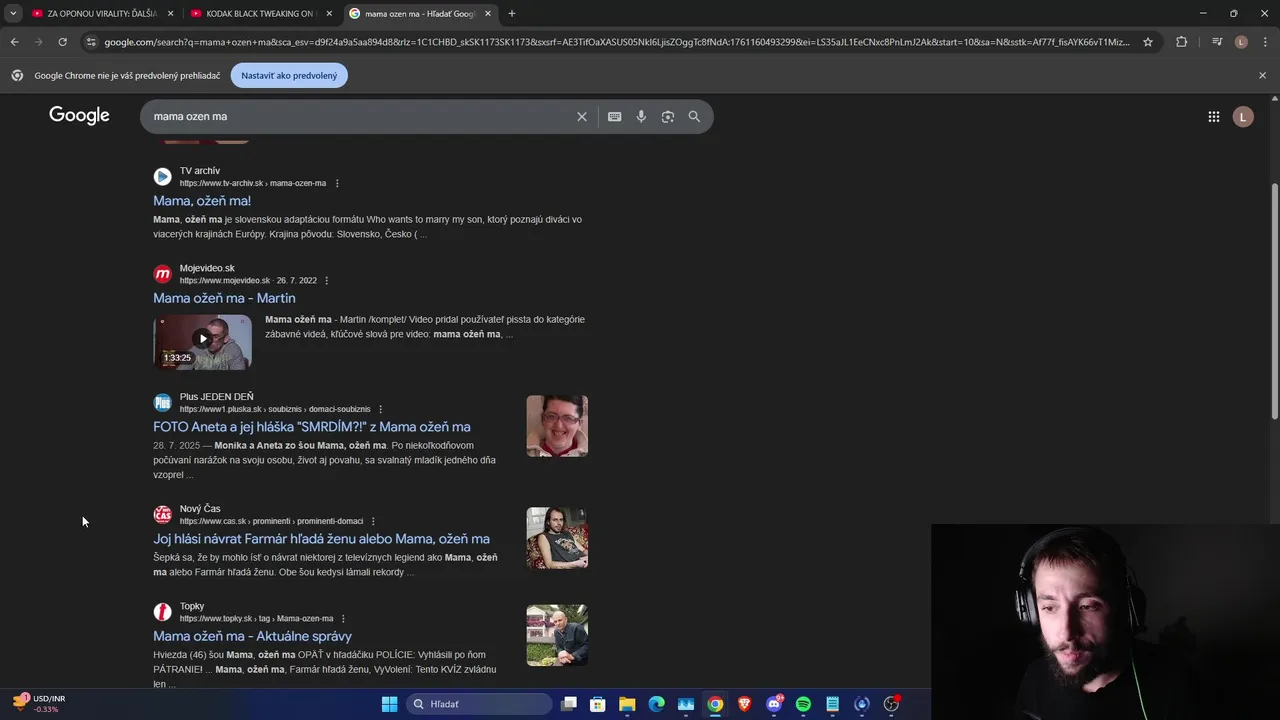Open more options for Plus JEDEN DEŇ result

pyautogui.click(x=380, y=410)
